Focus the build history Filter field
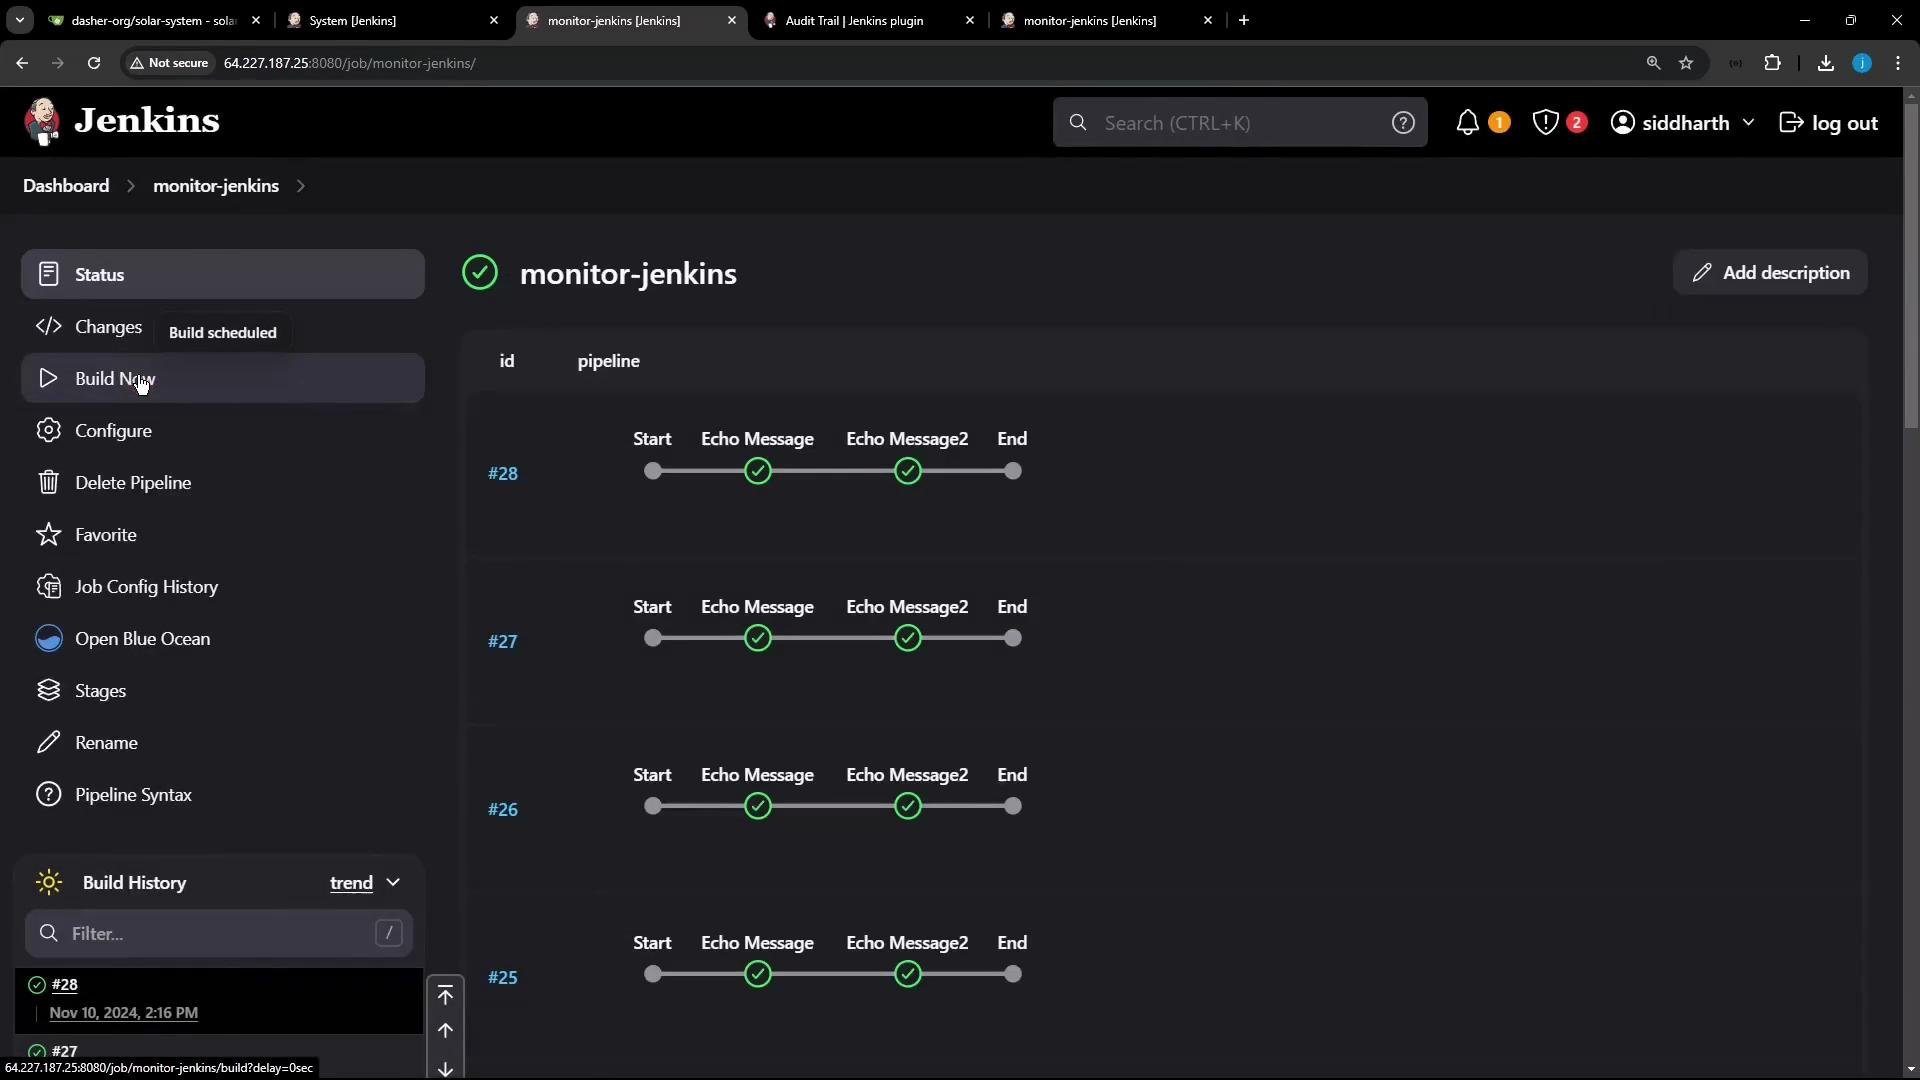1920x1080 pixels. 219,933
